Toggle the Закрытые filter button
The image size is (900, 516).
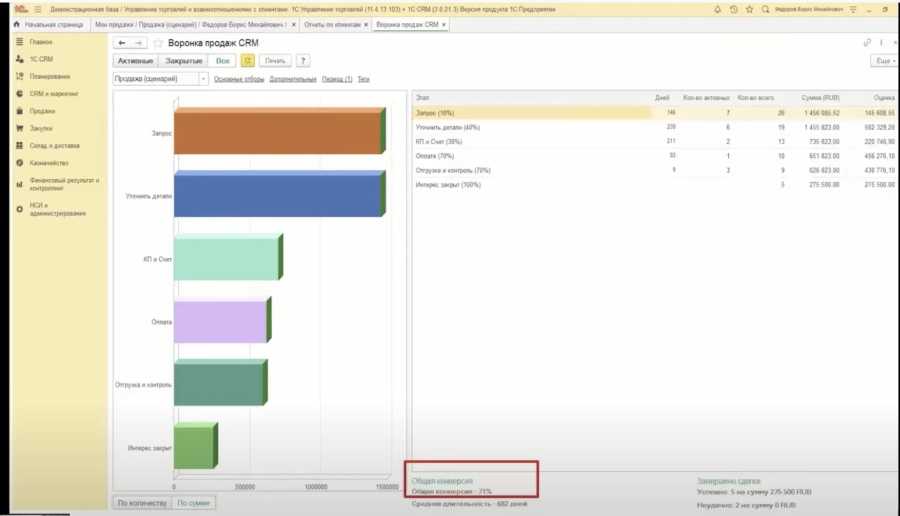click(x=184, y=61)
